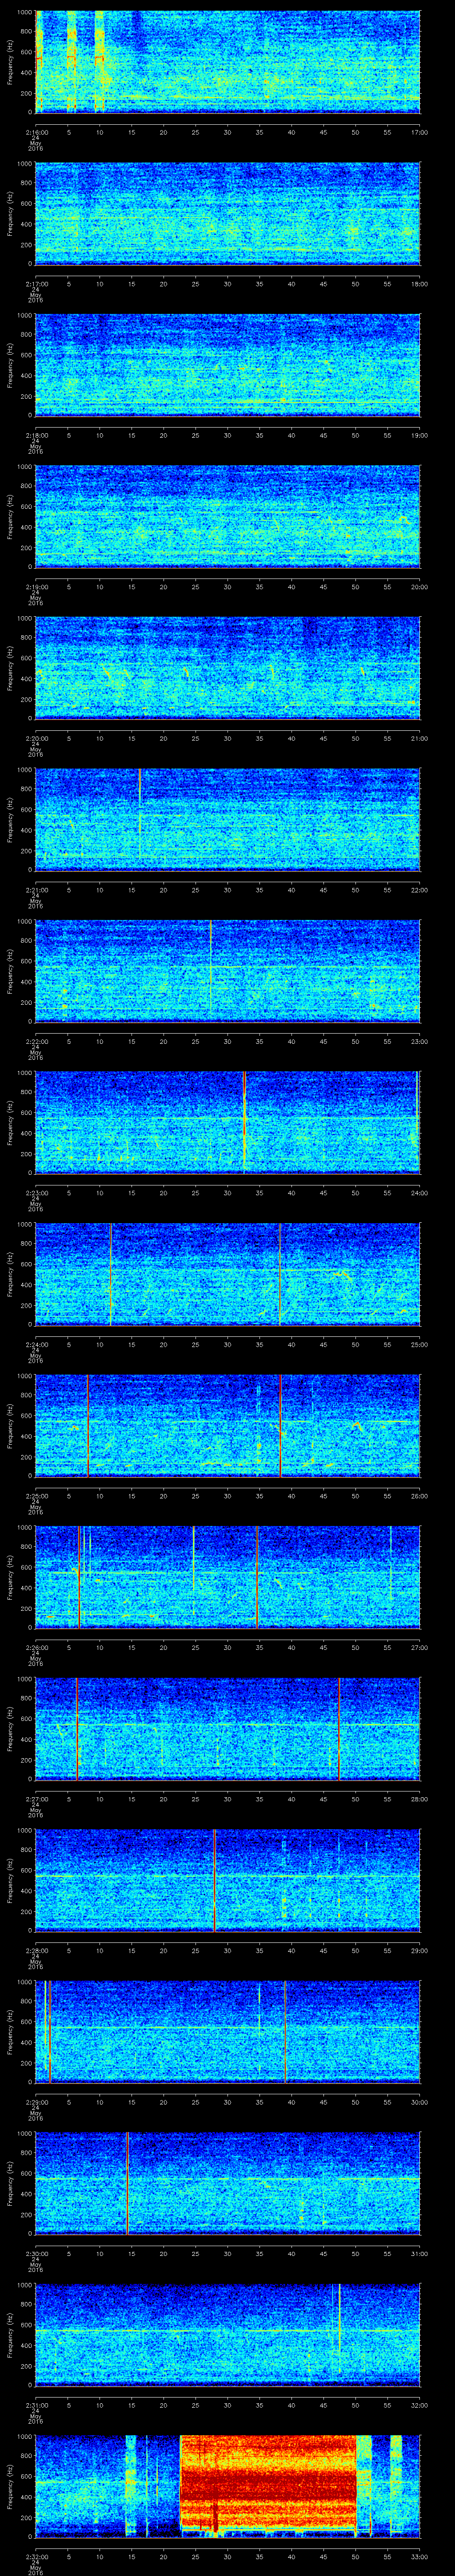This screenshot has height=2576, width=455.
Task: Click the spectrogram panel starting at 2:19:00
Action: [x=228, y=517]
